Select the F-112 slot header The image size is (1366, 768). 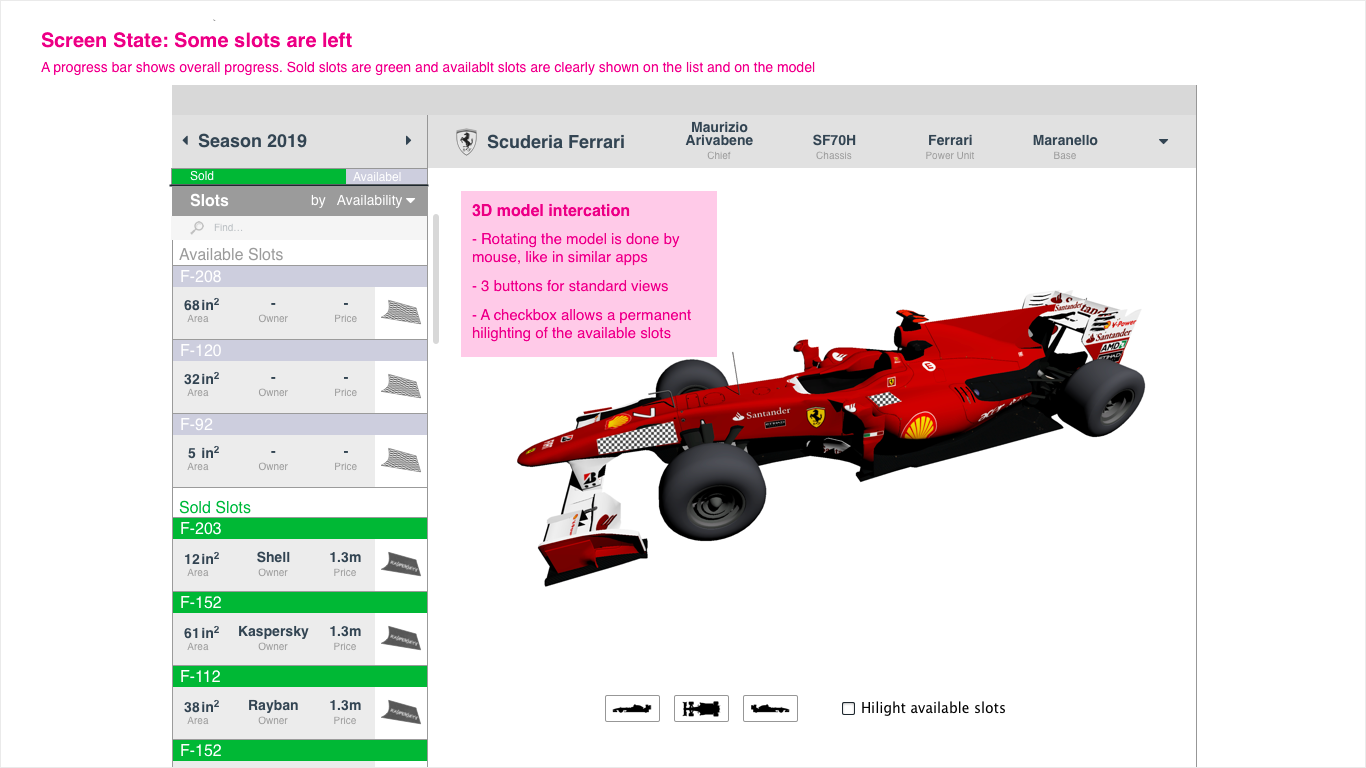[x=300, y=676]
